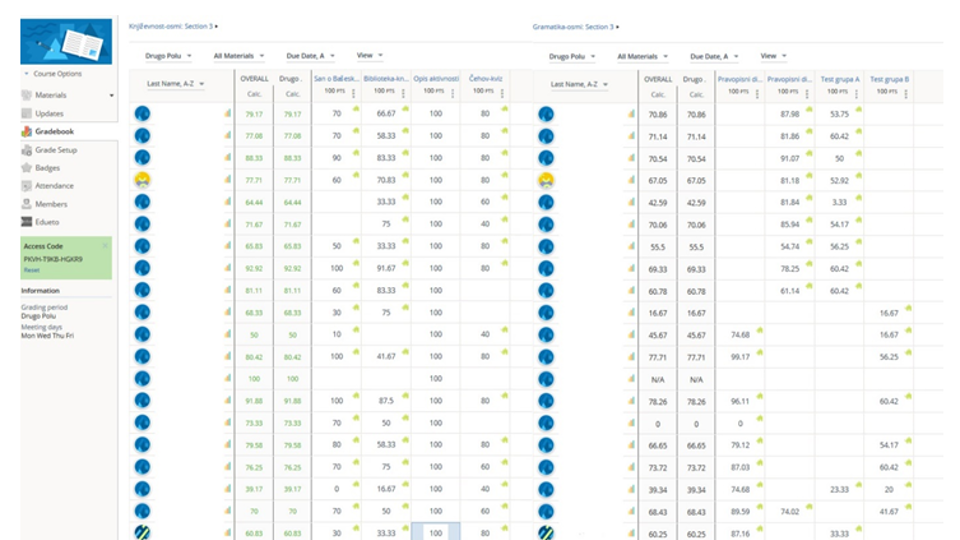The width and height of the screenshot is (960, 540).
Task: Select Gradebook in the sidebar
Action: click(54, 131)
